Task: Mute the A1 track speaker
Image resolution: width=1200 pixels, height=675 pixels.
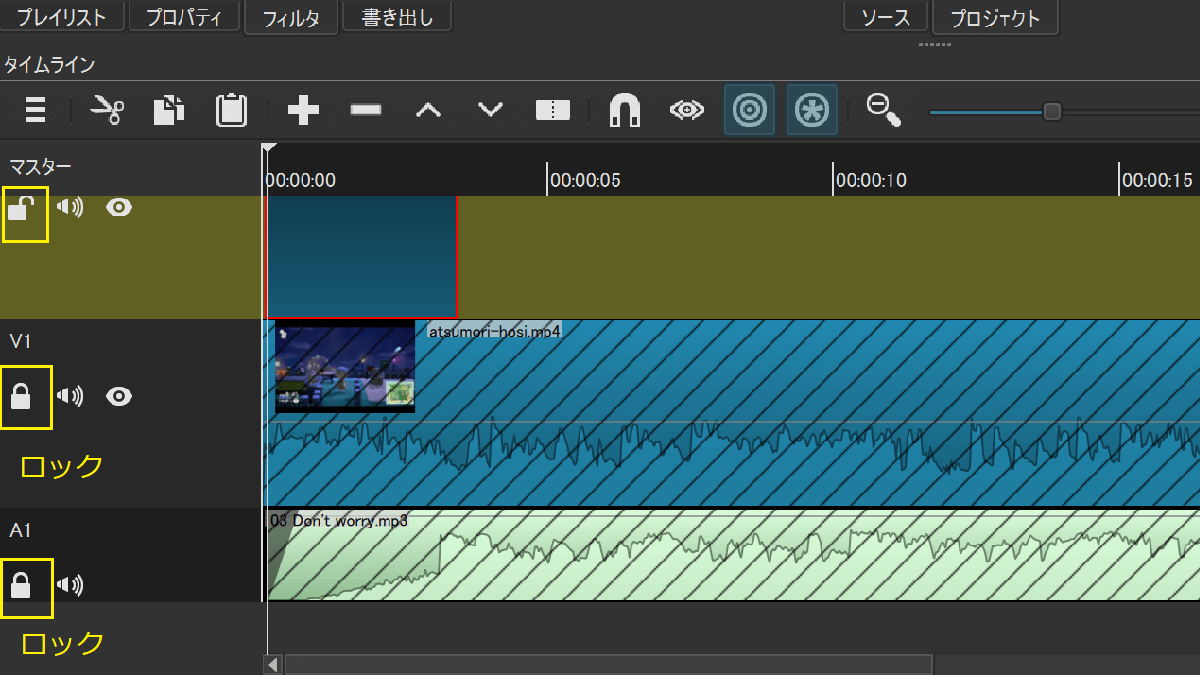Action: (70, 585)
